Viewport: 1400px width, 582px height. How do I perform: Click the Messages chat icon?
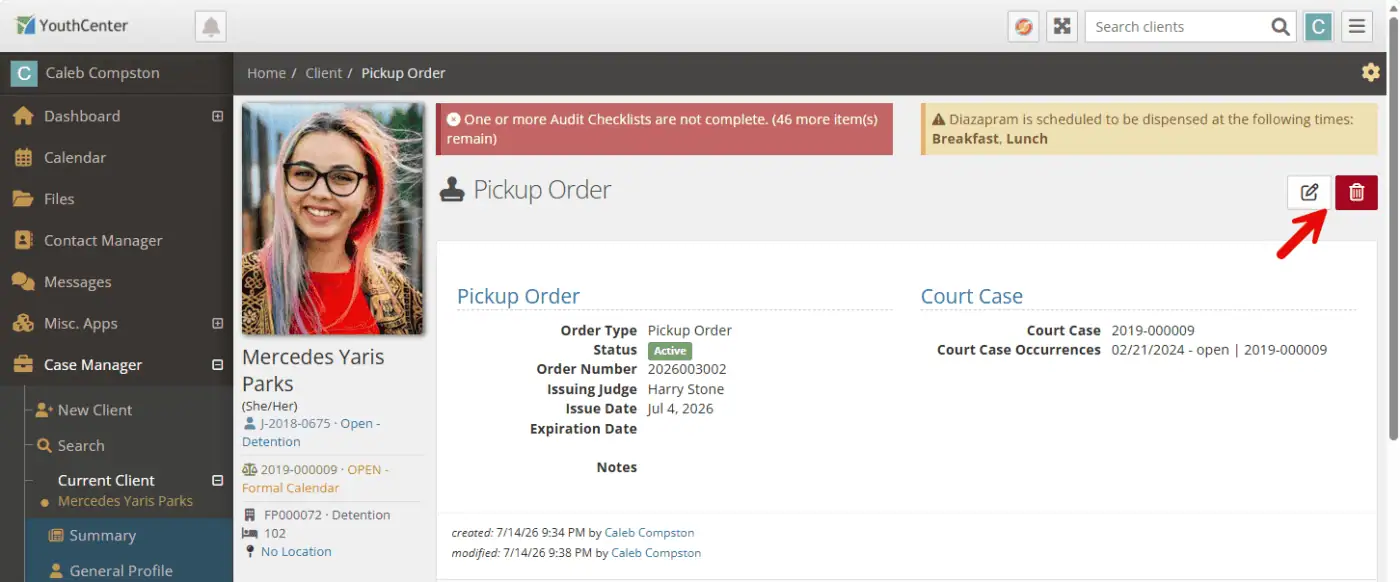click(x=23, y=282)
